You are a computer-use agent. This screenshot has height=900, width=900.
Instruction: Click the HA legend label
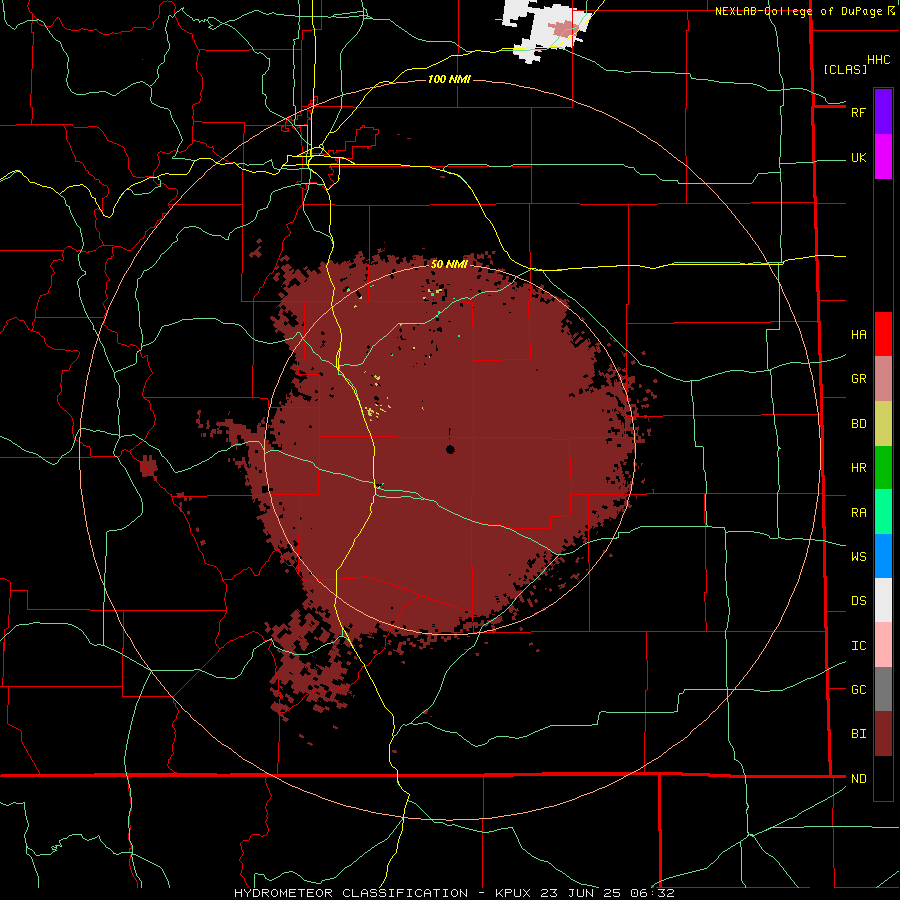858,335
